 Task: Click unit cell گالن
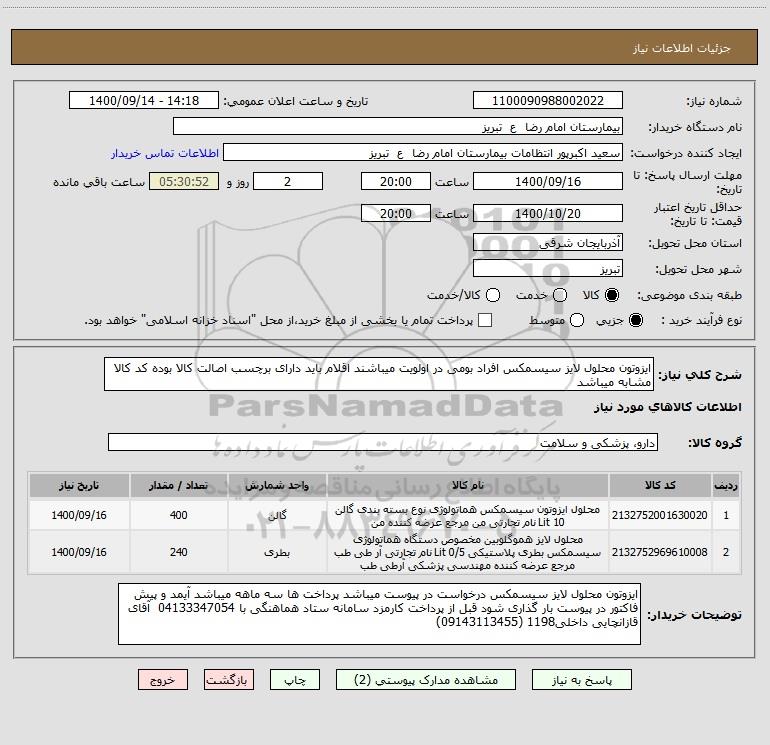pyautogui.click(x=277, y=515)
